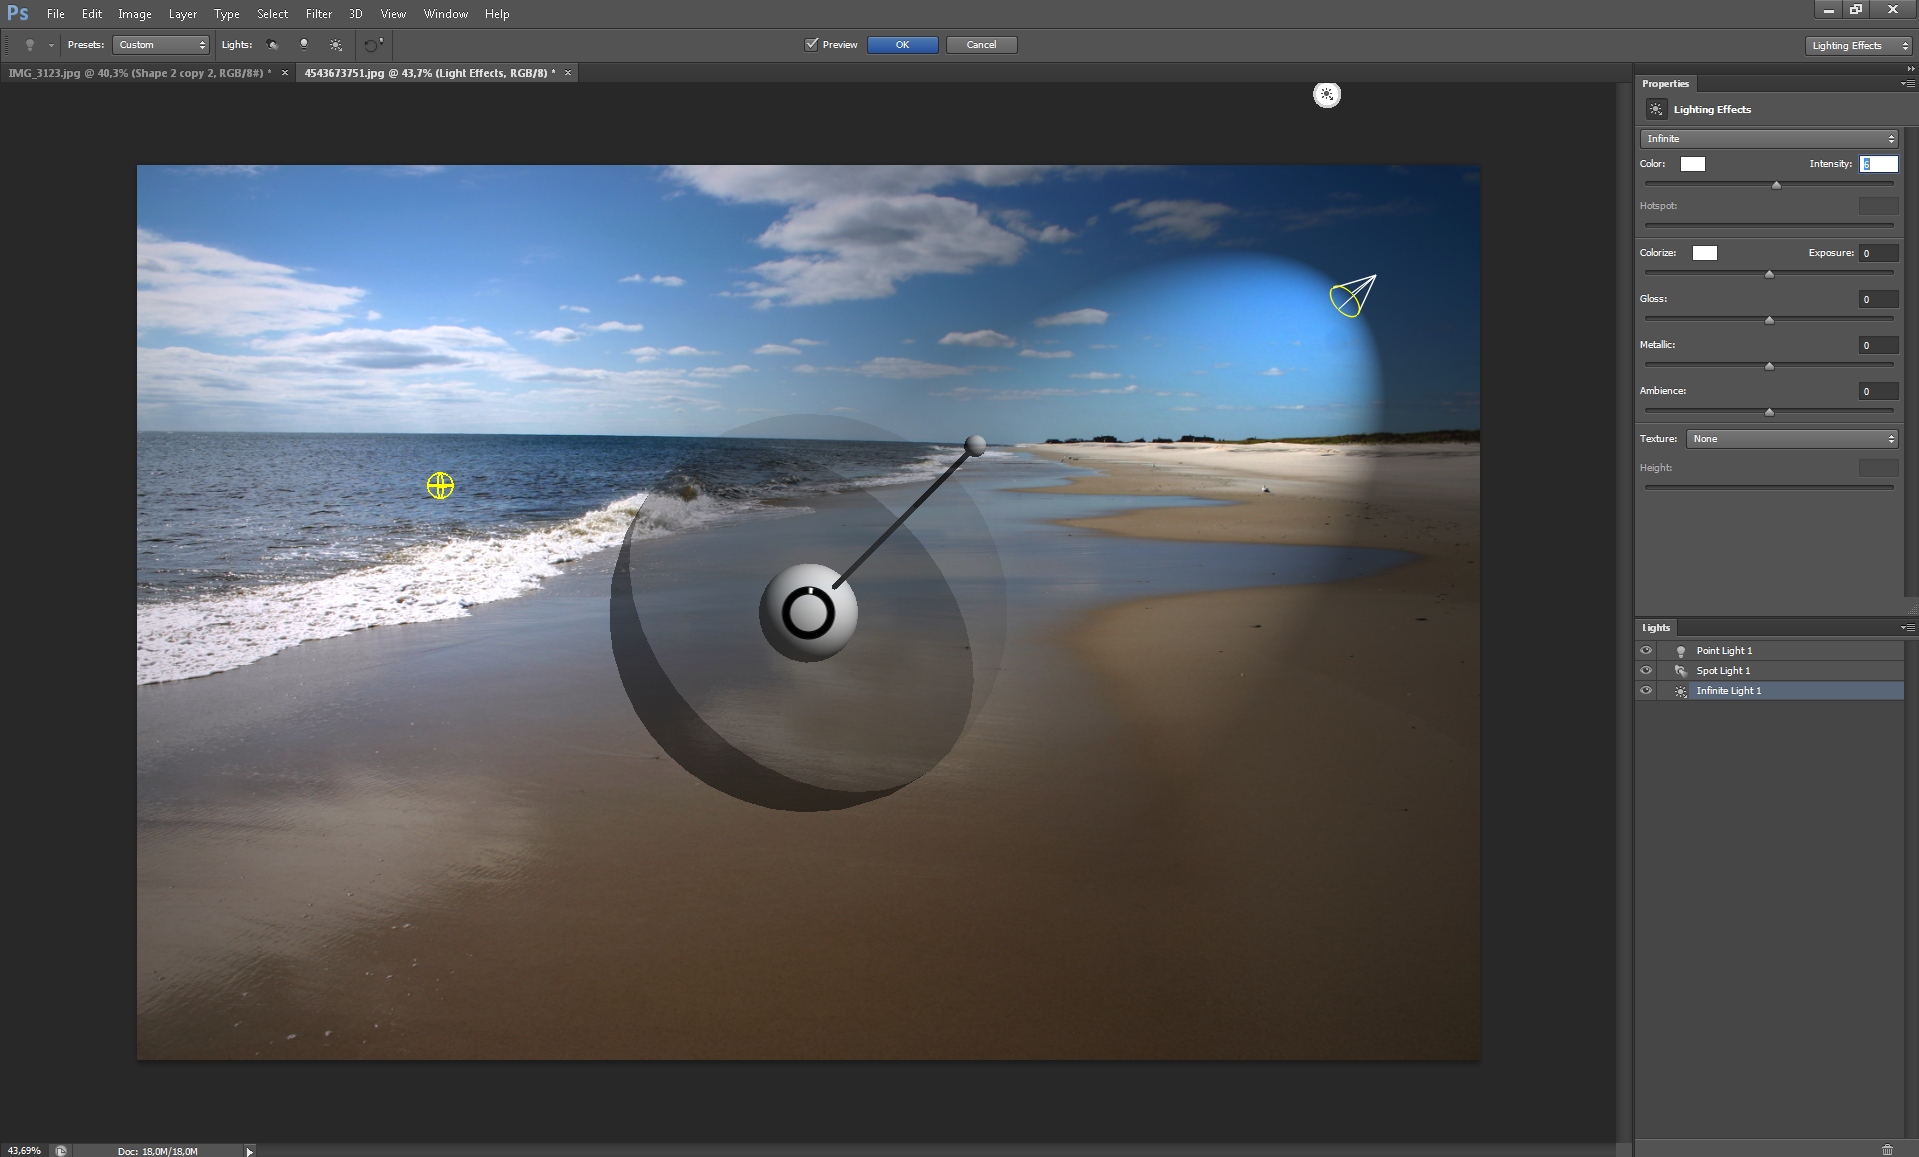The width and height of the screenshot is (1919, 1157).
Task: Expand the light type dropdown set to Infinite
Action: coord(1769,139)
